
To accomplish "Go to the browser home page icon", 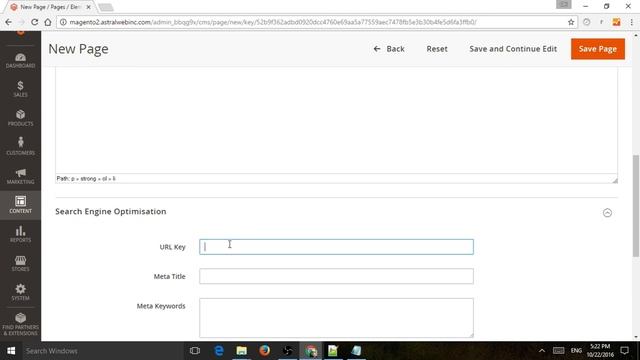I will coord(48,22).
